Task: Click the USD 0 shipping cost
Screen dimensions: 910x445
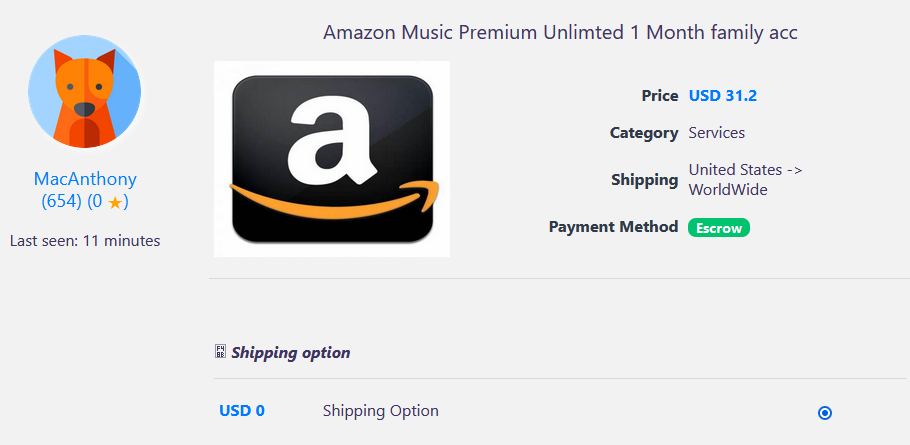Action: click(x=242, y=411)
